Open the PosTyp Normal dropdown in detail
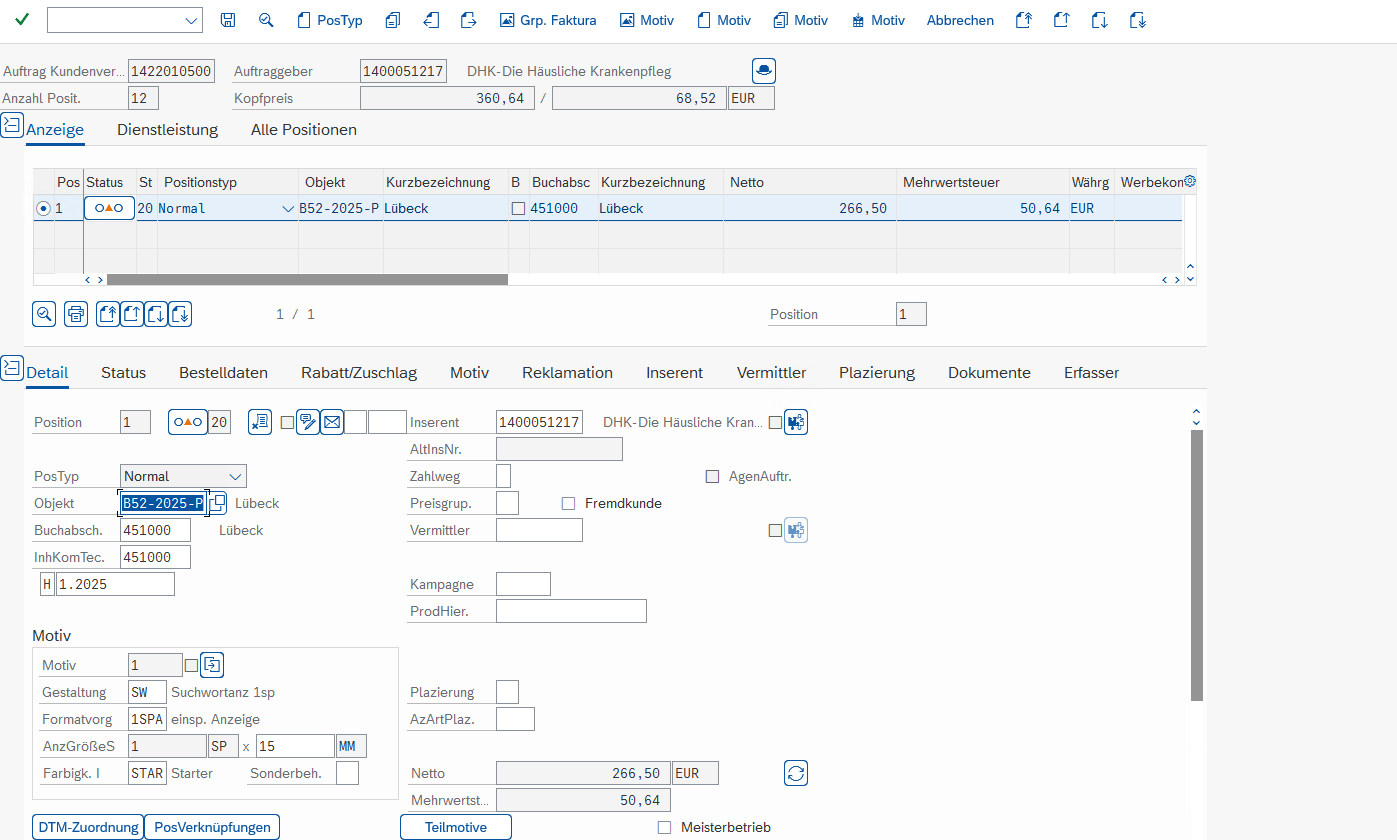1397x840 pixels. pyautogui.click(x=236, y=476)
